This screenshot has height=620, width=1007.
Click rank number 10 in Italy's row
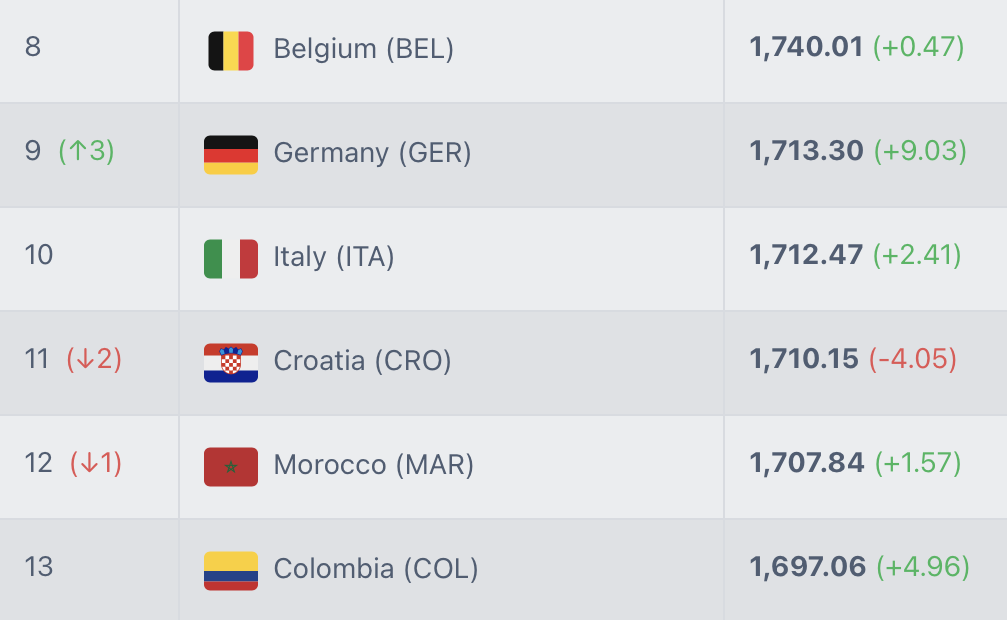coord(39,255)
